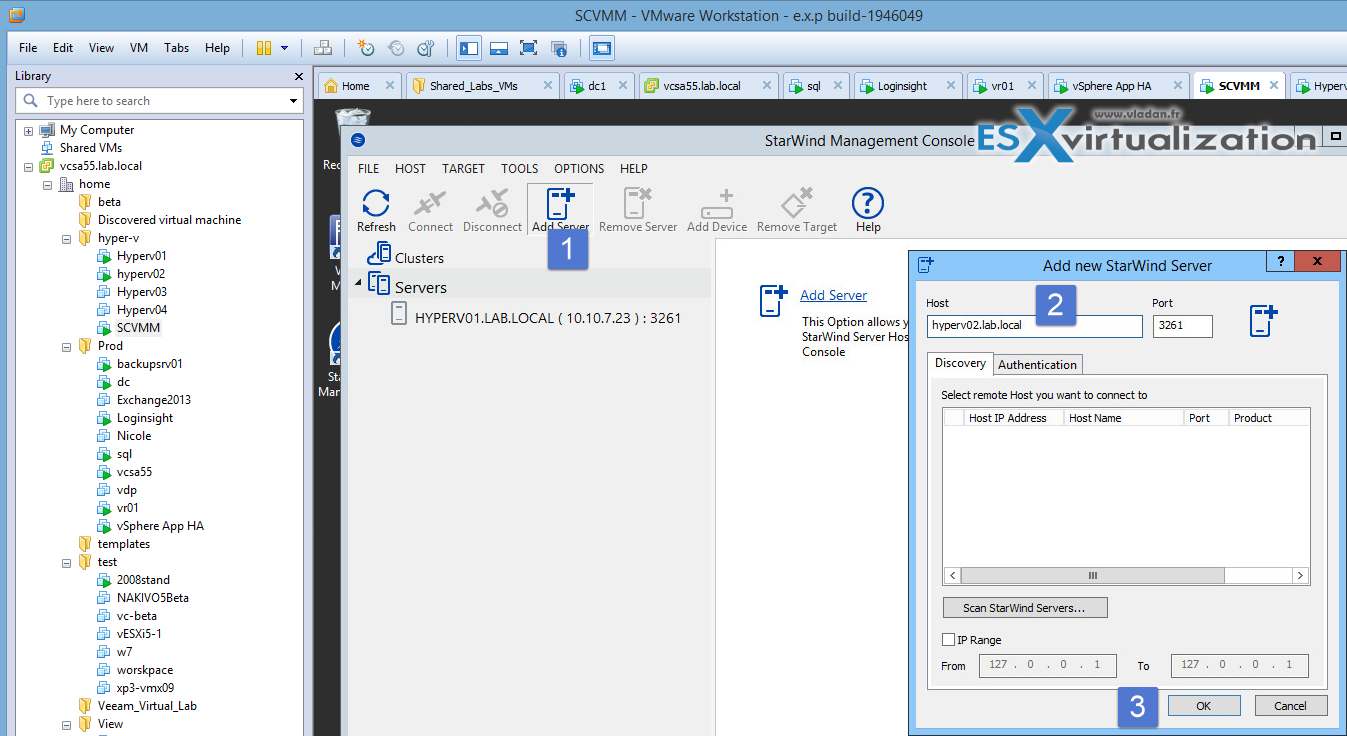Collapse the Servers node in StarWind
The image size is (1347, 736).
[358, 284]
